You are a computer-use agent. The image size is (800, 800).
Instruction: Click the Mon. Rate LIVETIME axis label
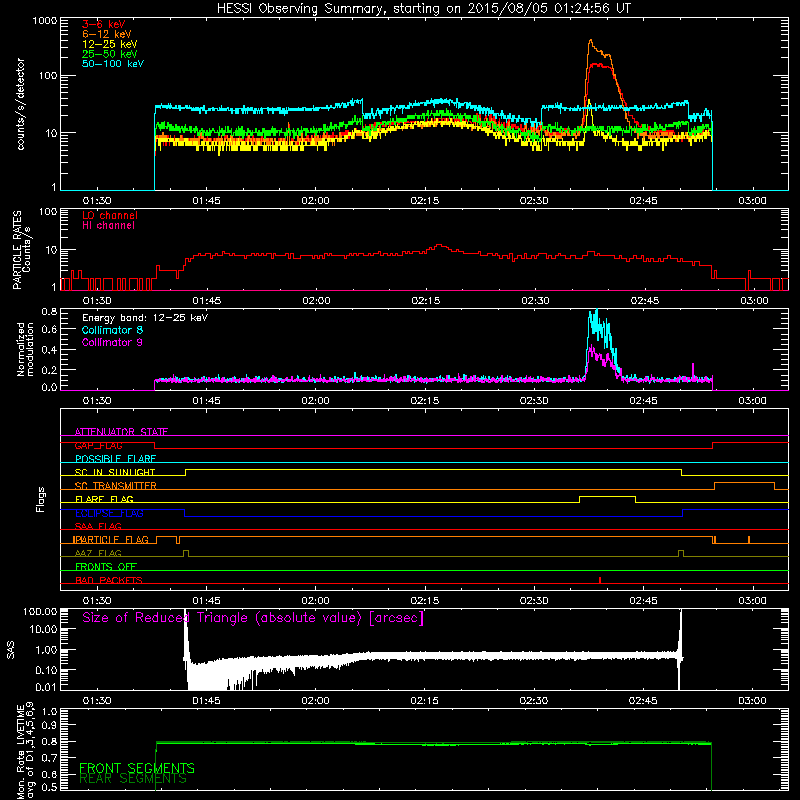coord(24,751)
